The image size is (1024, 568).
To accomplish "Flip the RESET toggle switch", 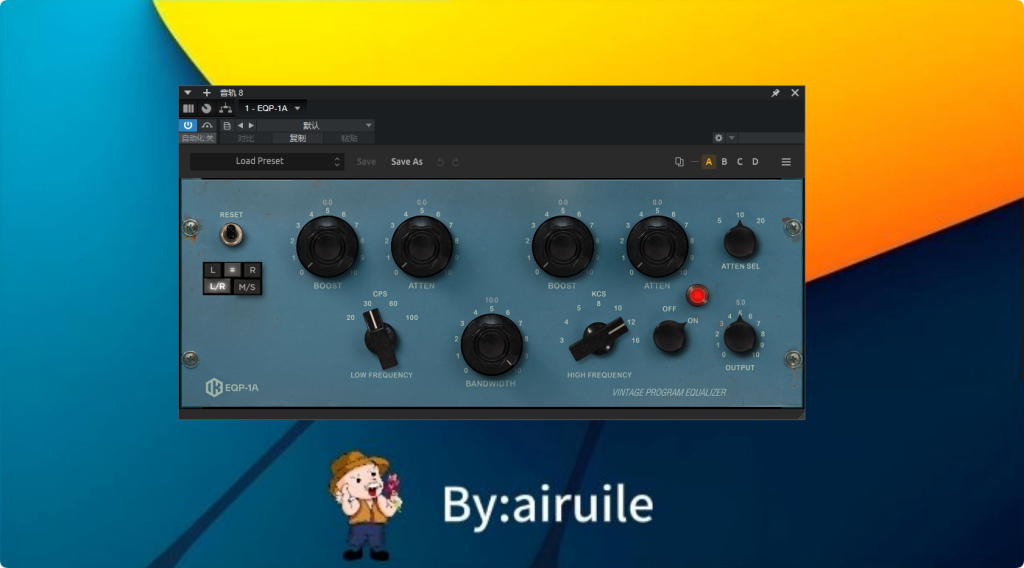I will point(231,234).
